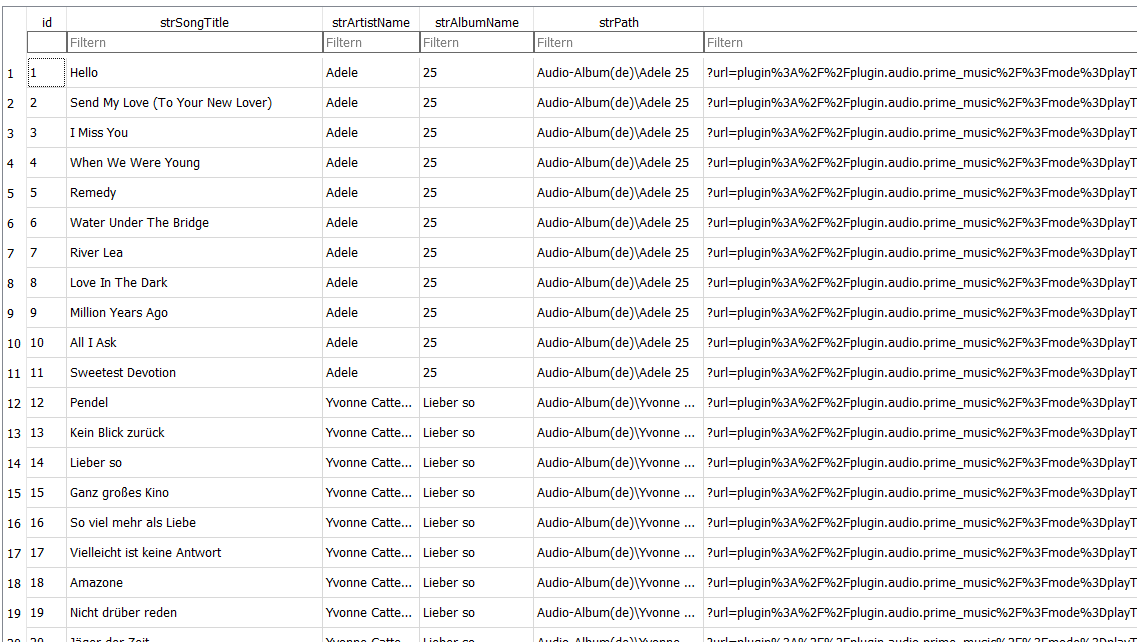Image resolution: width=1137 pixels, height=642 pixels.
Task: Select row header number 1
Action: coord(14,73)
